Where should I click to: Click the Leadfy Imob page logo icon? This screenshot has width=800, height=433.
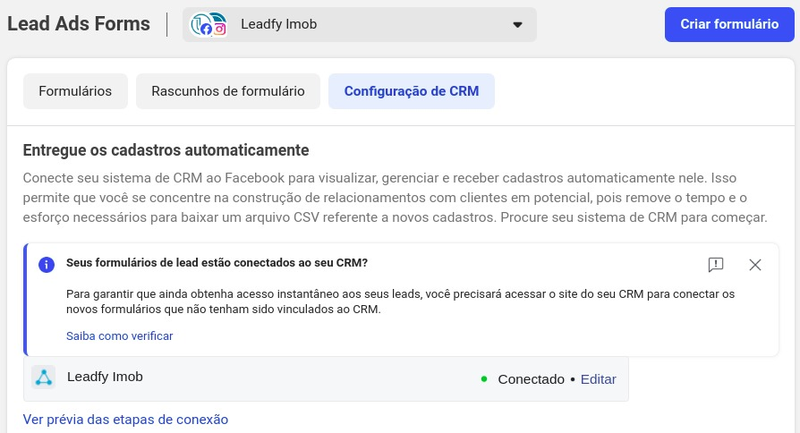208,24
